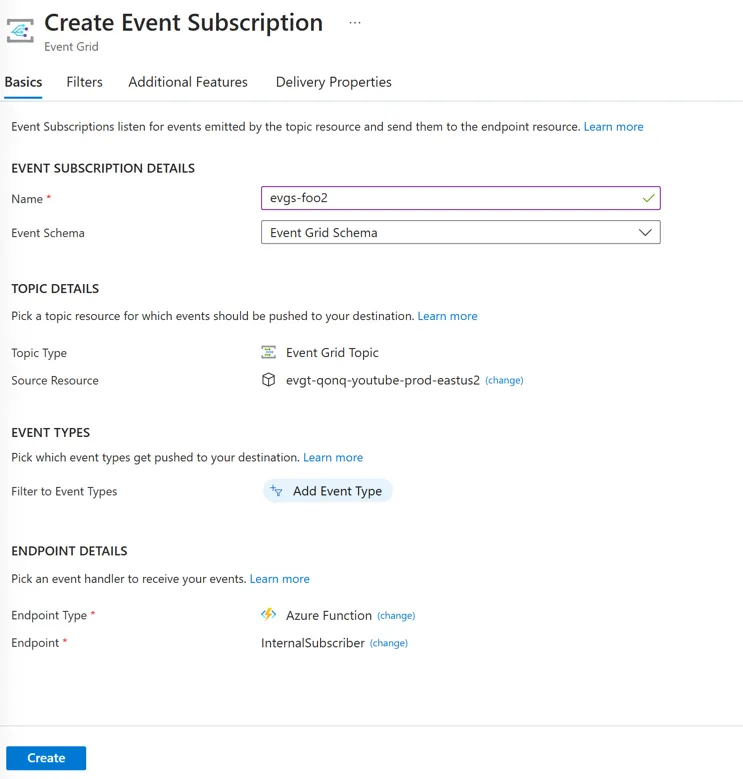
Task: Click the EVENT TYPES heading
Action: point(51,433)
